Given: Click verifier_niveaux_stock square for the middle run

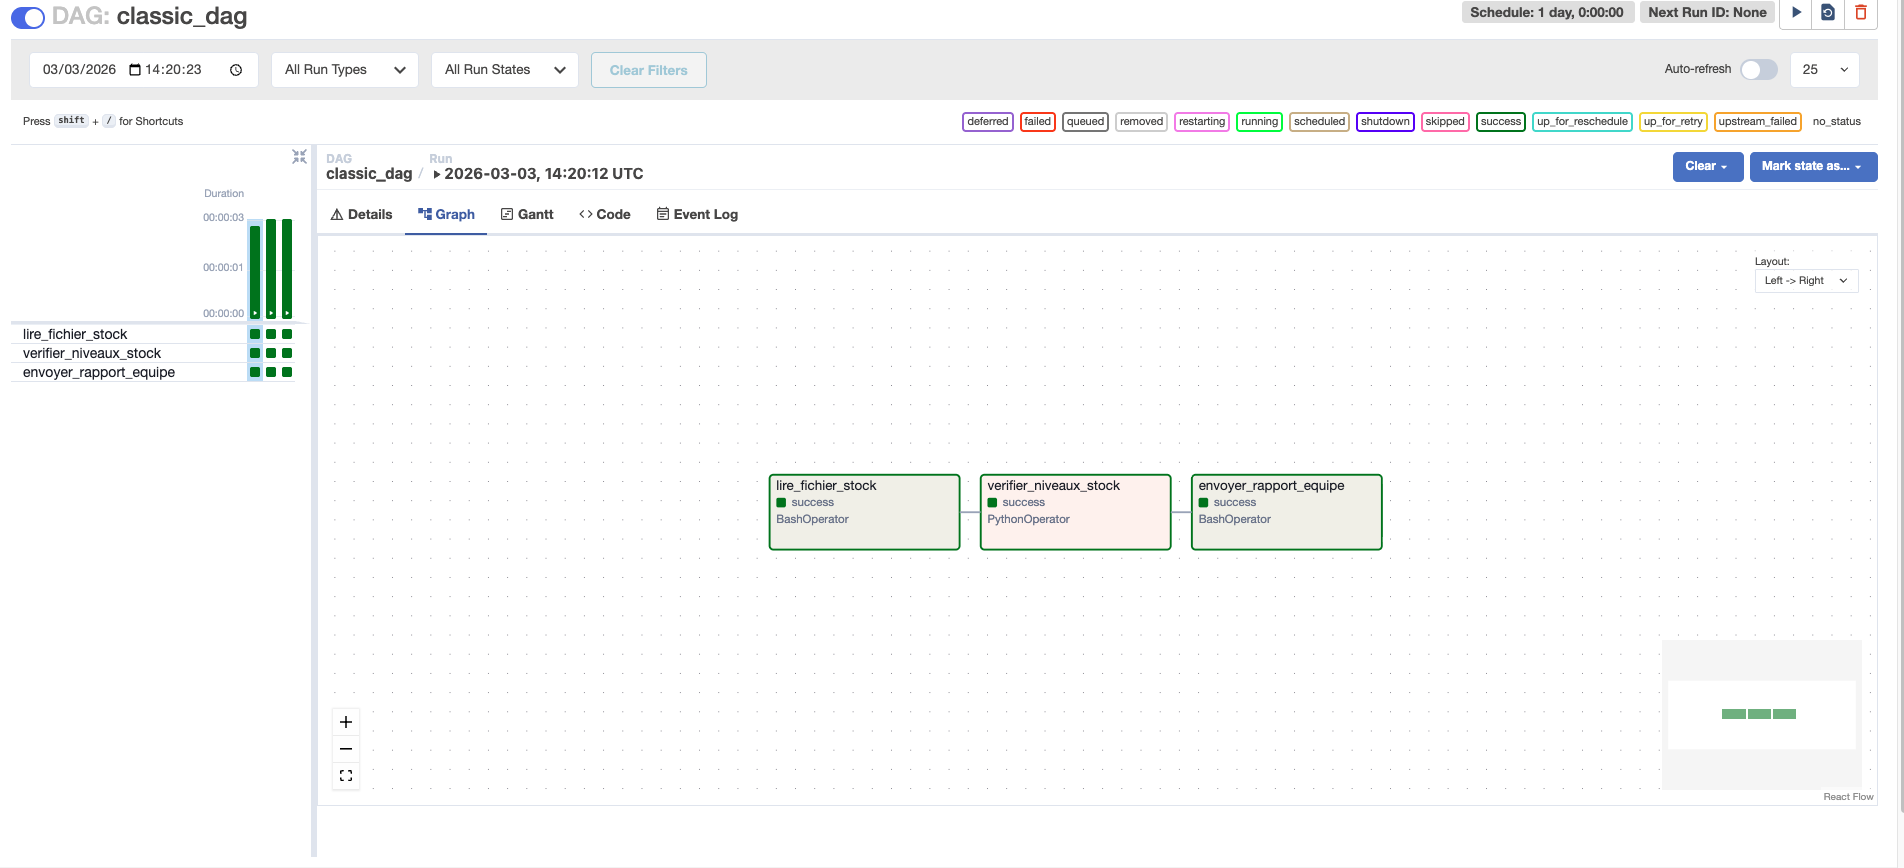Looking at the screenshot, I should tap(271, 353).
